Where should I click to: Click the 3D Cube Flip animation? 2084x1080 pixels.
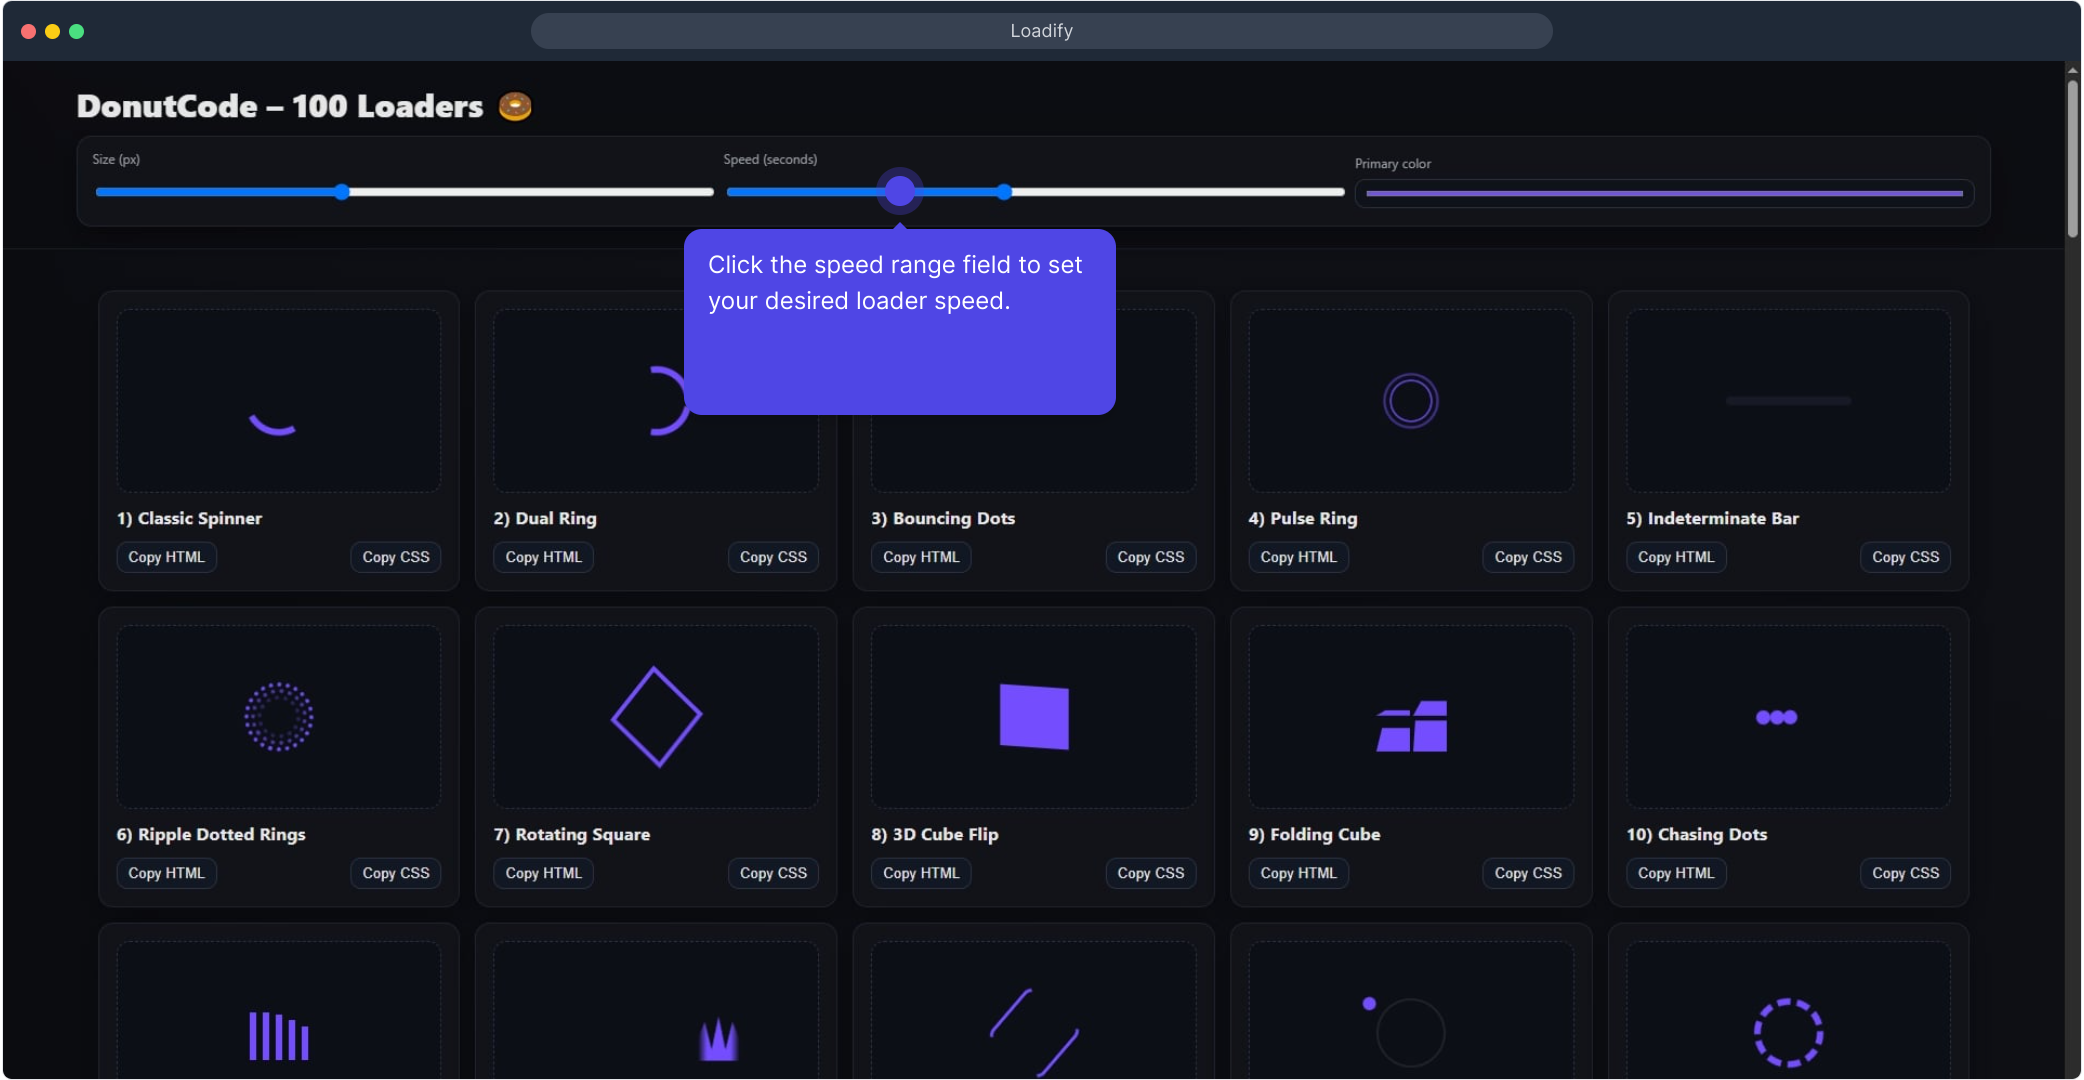tap(1034, 717)
